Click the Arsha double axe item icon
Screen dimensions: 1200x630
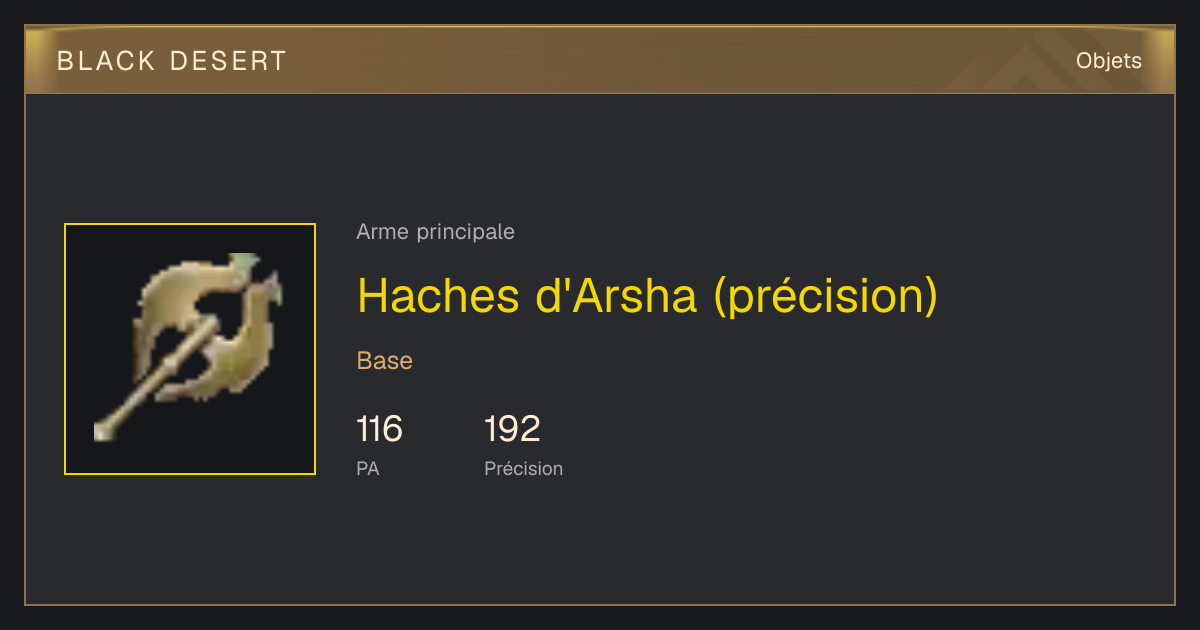coord(190,349)
